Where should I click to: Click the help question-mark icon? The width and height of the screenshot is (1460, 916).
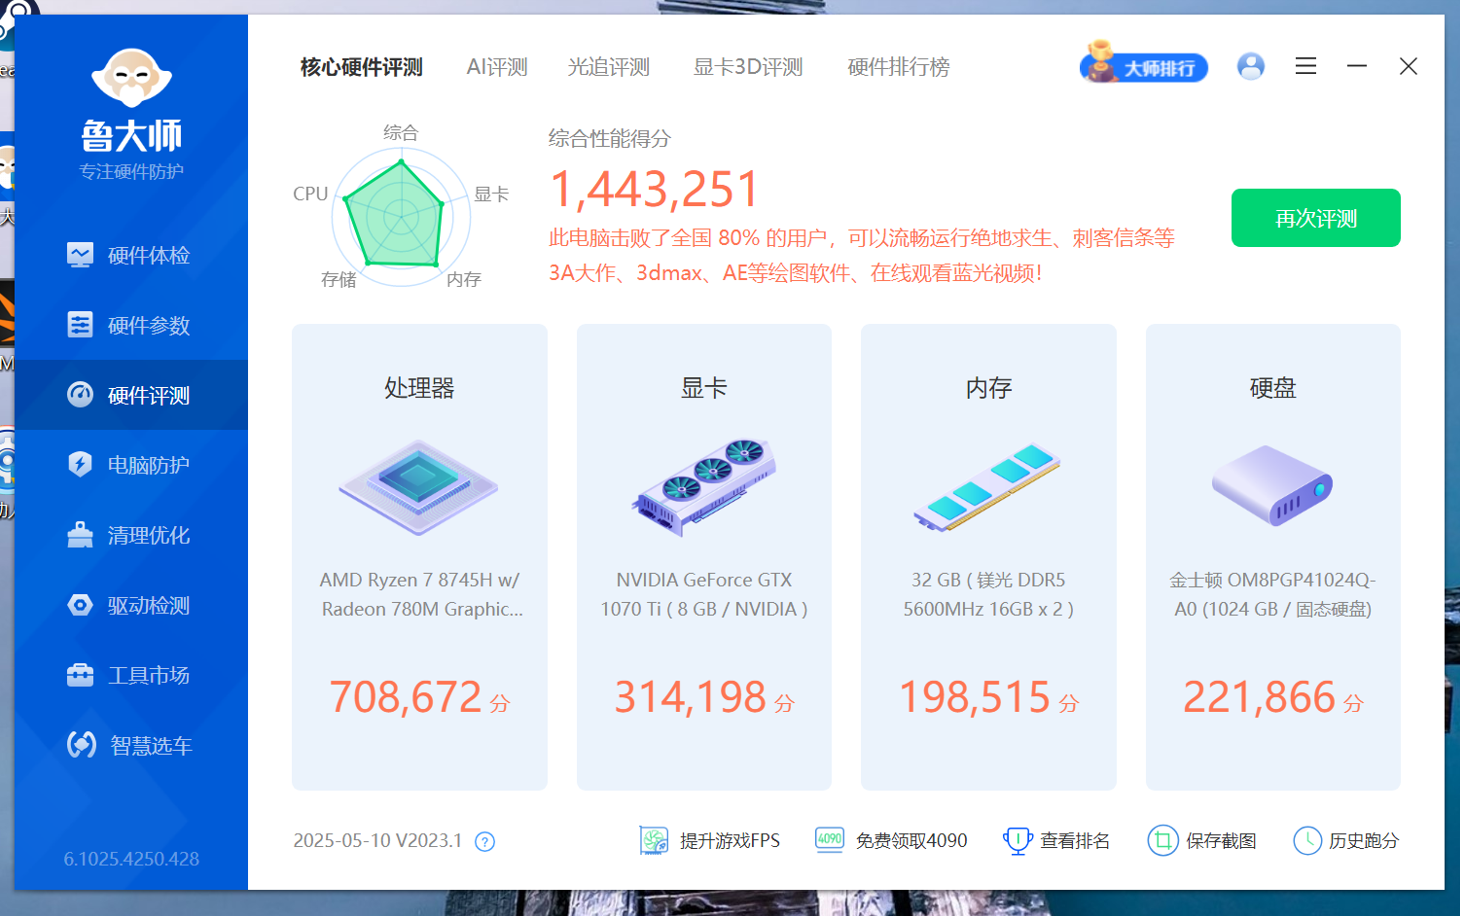point(485,842)
